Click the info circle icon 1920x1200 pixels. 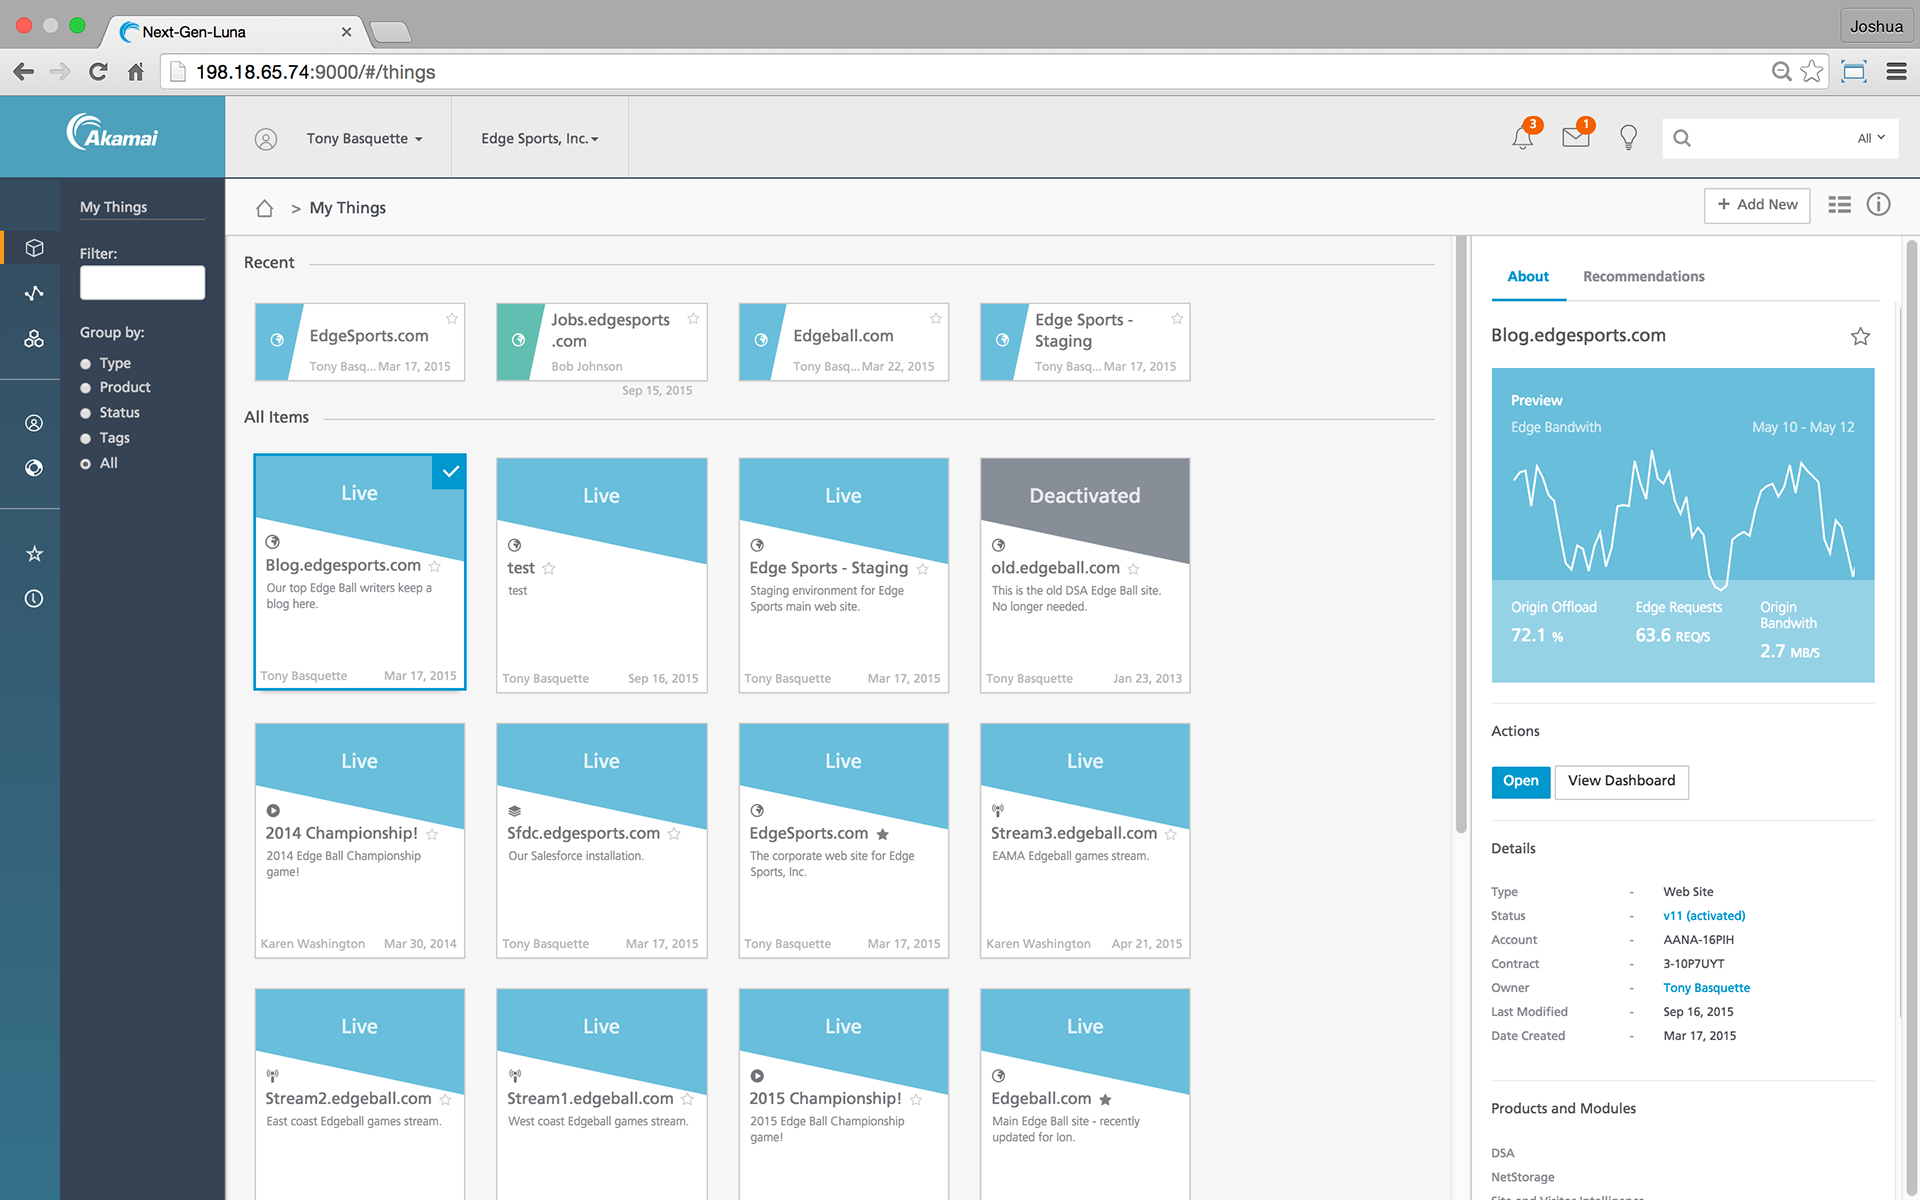[x=1879, y=204]
